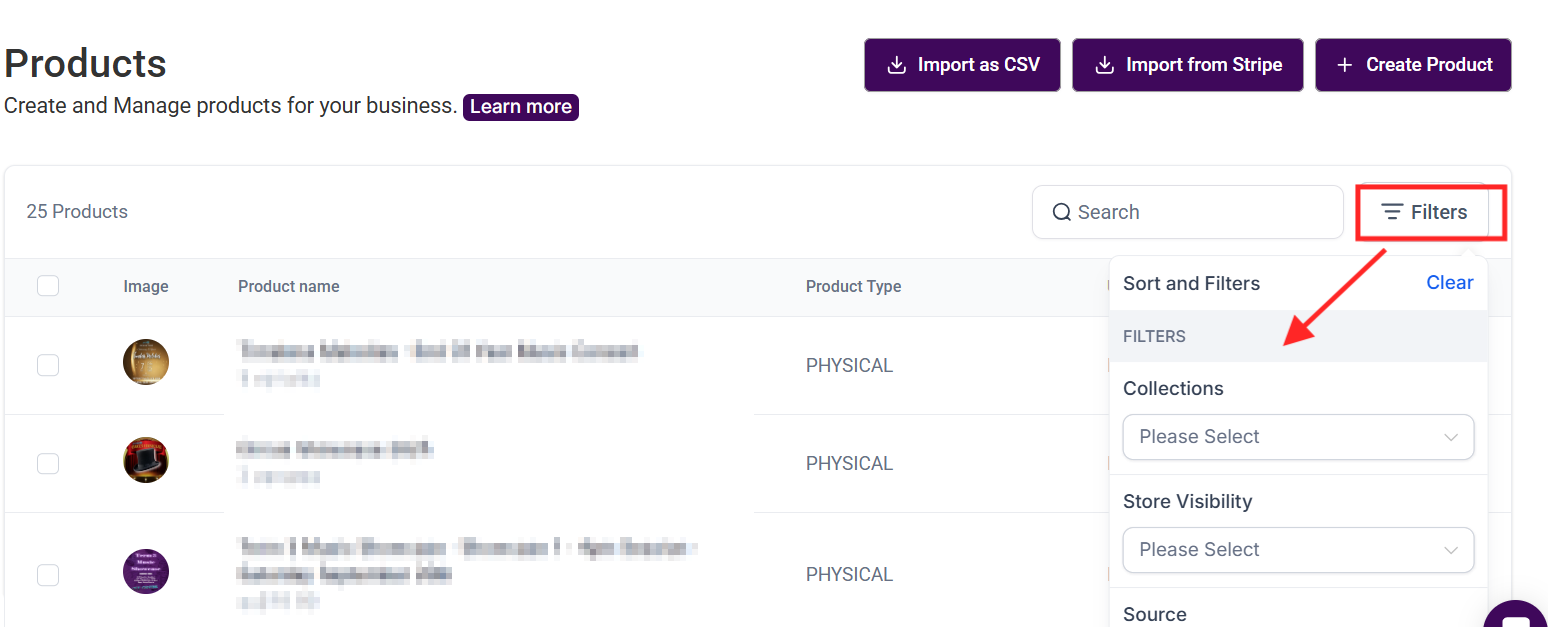
Task: Click the third product's purple thumbnail
Action: pos(146,572)
